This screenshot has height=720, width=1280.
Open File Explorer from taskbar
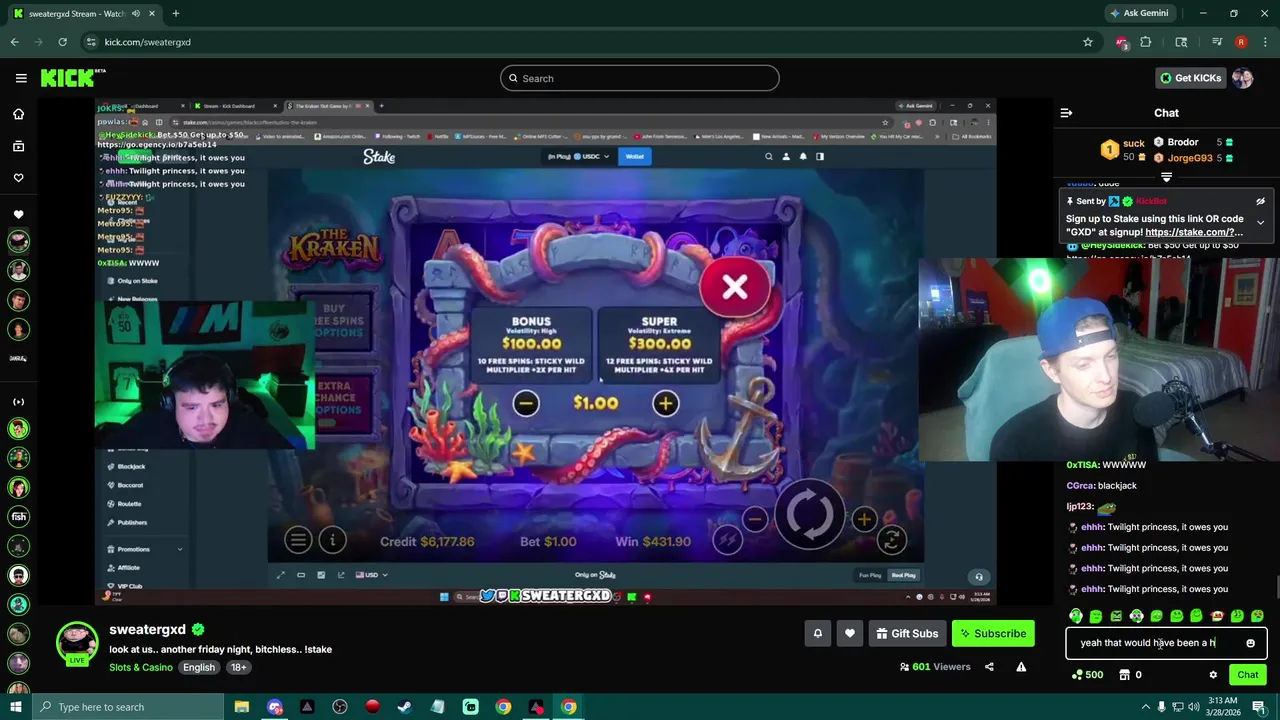pyautogui.click(x=242, y=707)
